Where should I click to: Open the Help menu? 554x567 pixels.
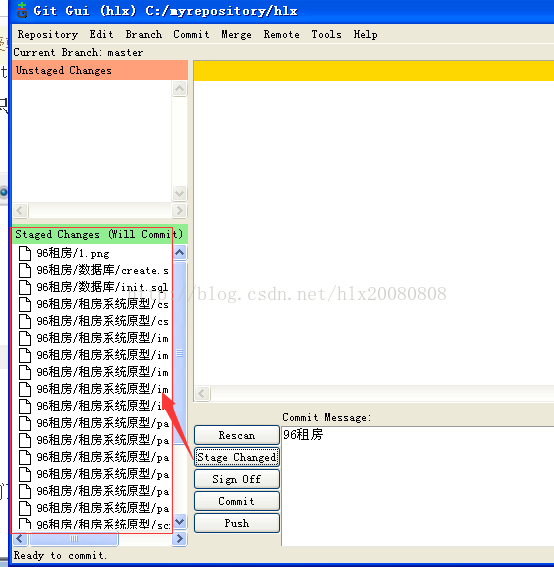pos(365,34)
